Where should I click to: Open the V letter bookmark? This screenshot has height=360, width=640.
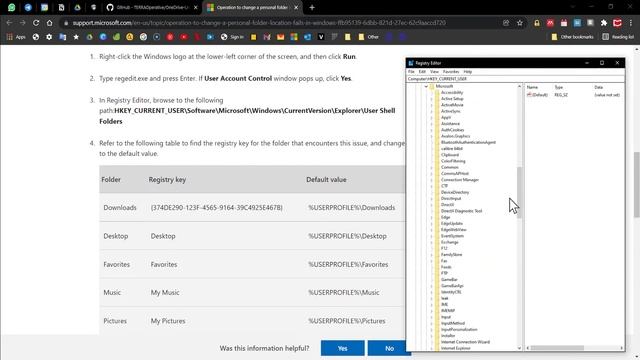click(321, 37)
